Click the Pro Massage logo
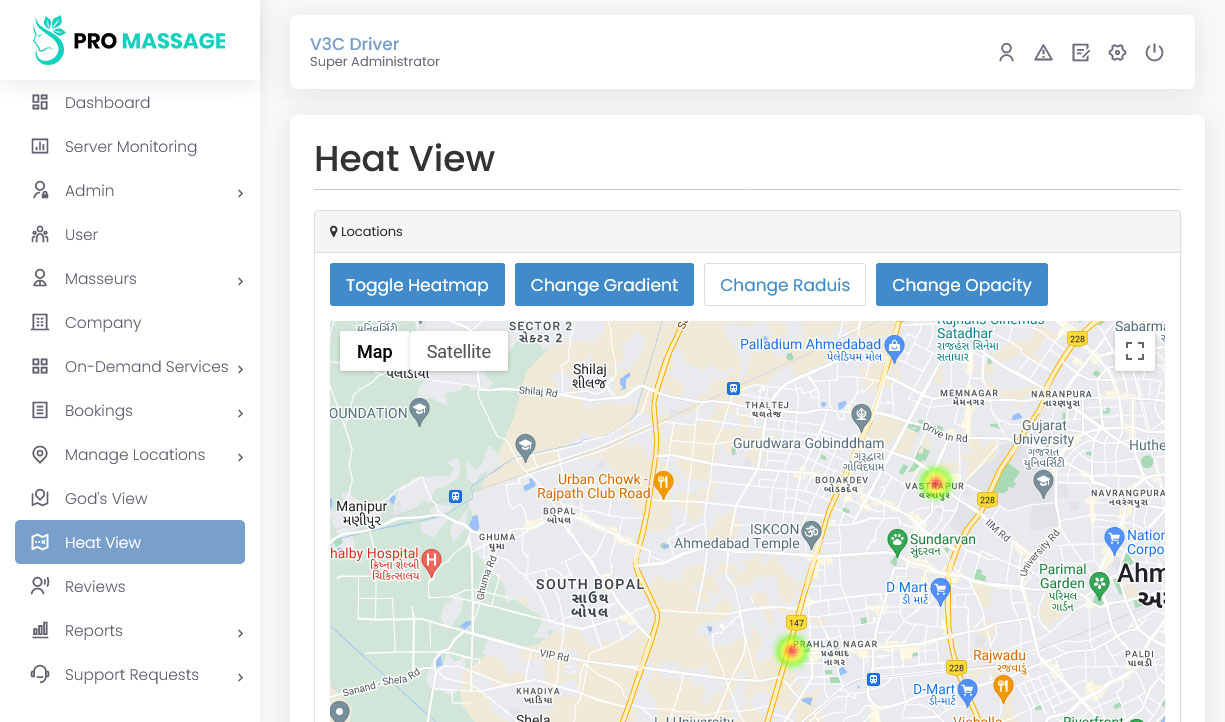Image resolution: width=1225 pixels, height=722 pixels. (x=130, y=41)
